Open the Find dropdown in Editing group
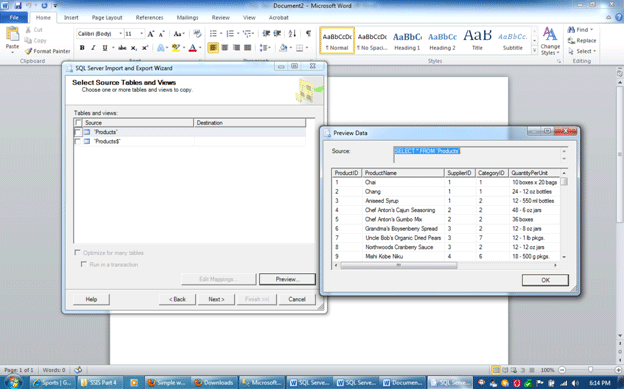 point(581,30)
